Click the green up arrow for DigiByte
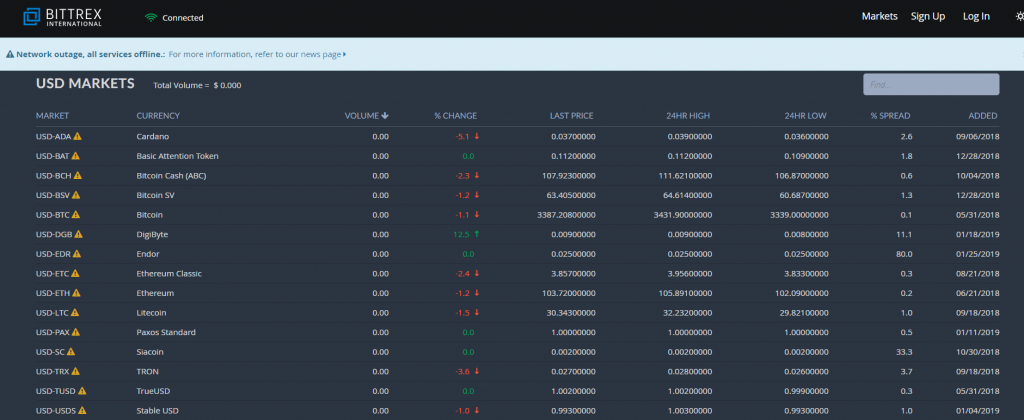The image size is (1024, 420). [x=477, y=234]
